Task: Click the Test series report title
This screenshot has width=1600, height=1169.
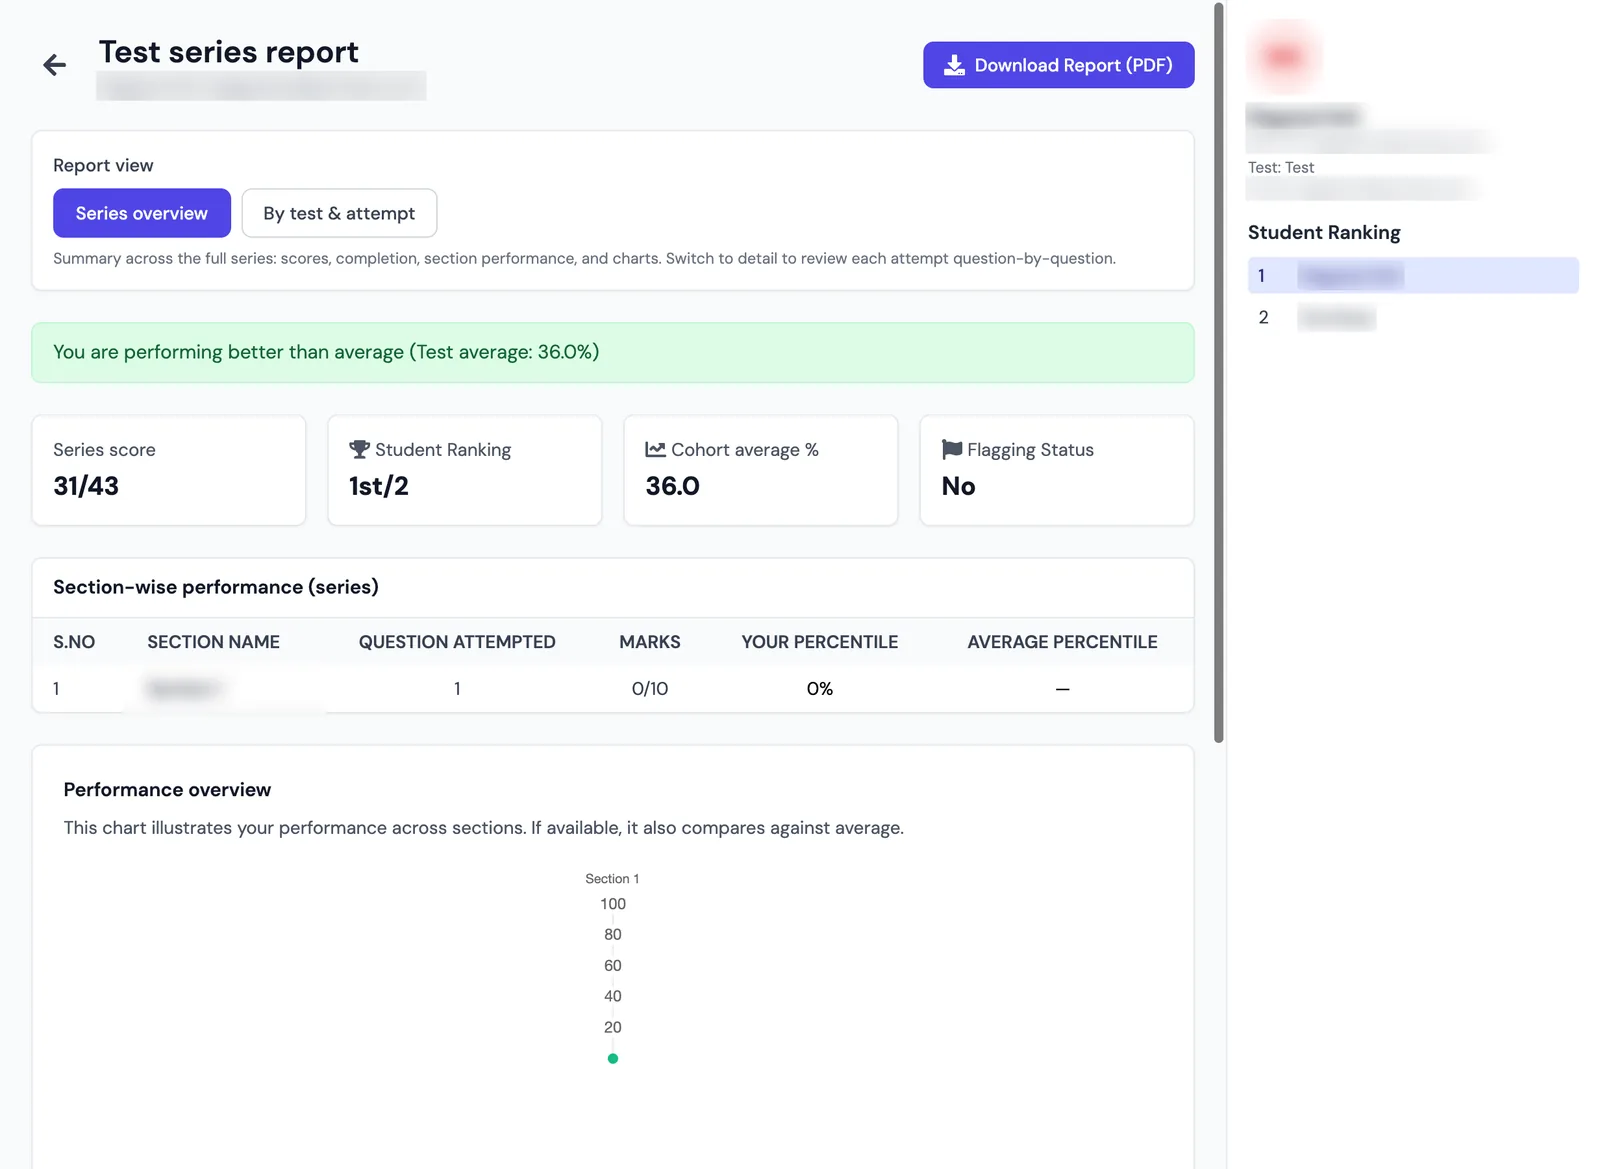Action: click(x=228, y=52)
